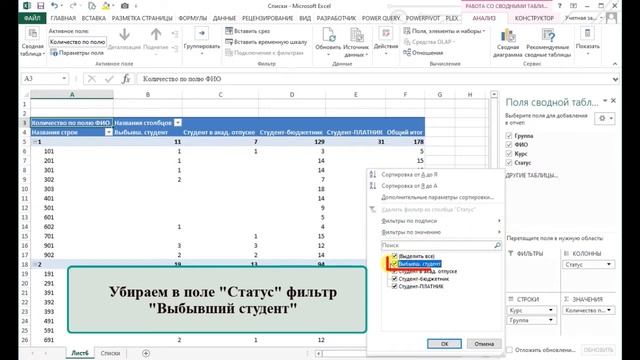Open Поля, элементы и наборы menu
Screen dimensions: 640x360
pyautogui.click(x=444, y=31)
